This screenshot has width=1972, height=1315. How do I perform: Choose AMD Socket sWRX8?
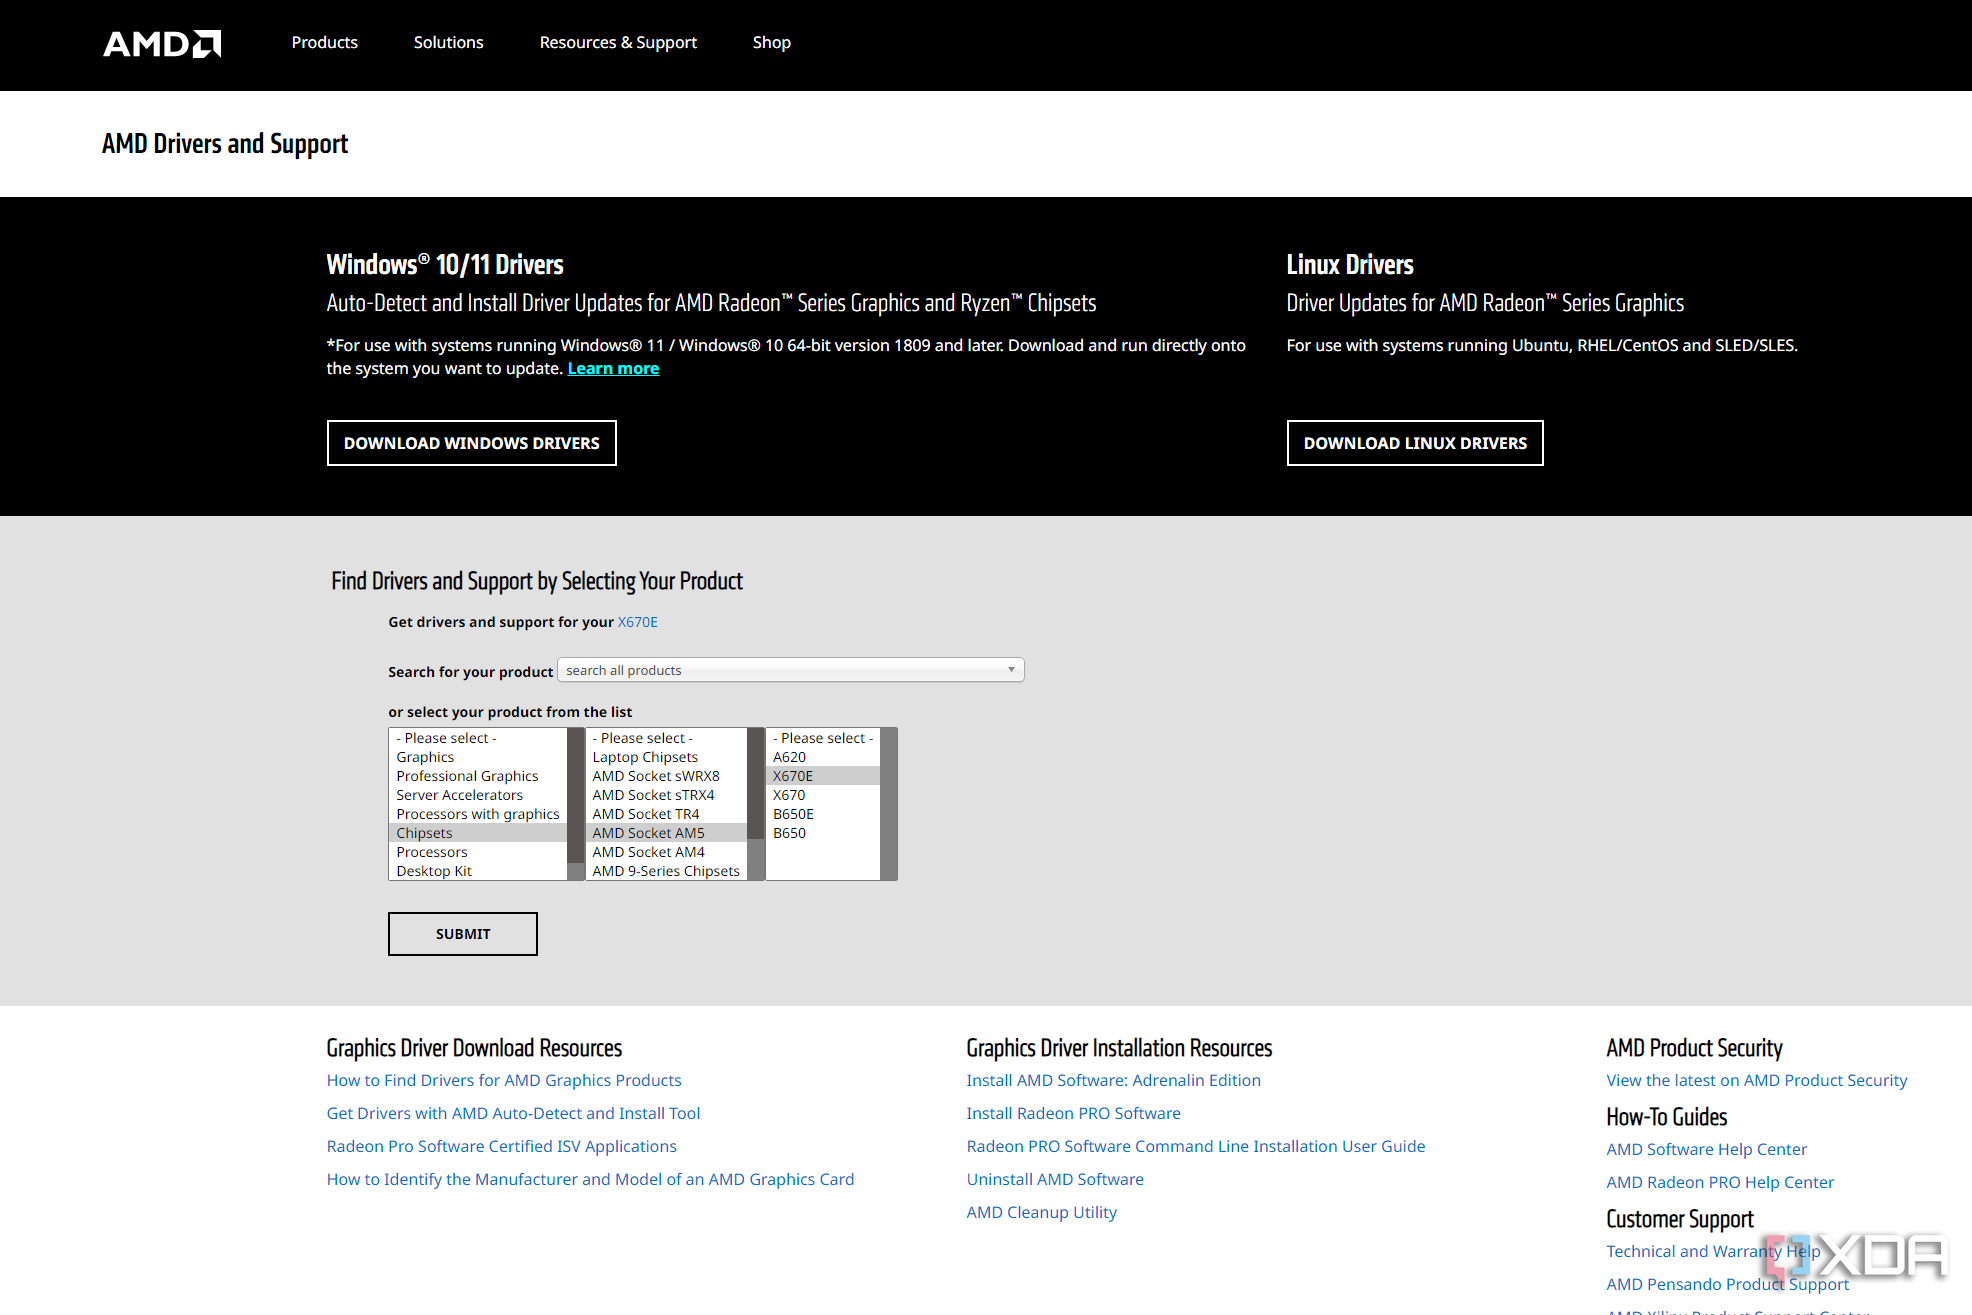pos(667,776)
